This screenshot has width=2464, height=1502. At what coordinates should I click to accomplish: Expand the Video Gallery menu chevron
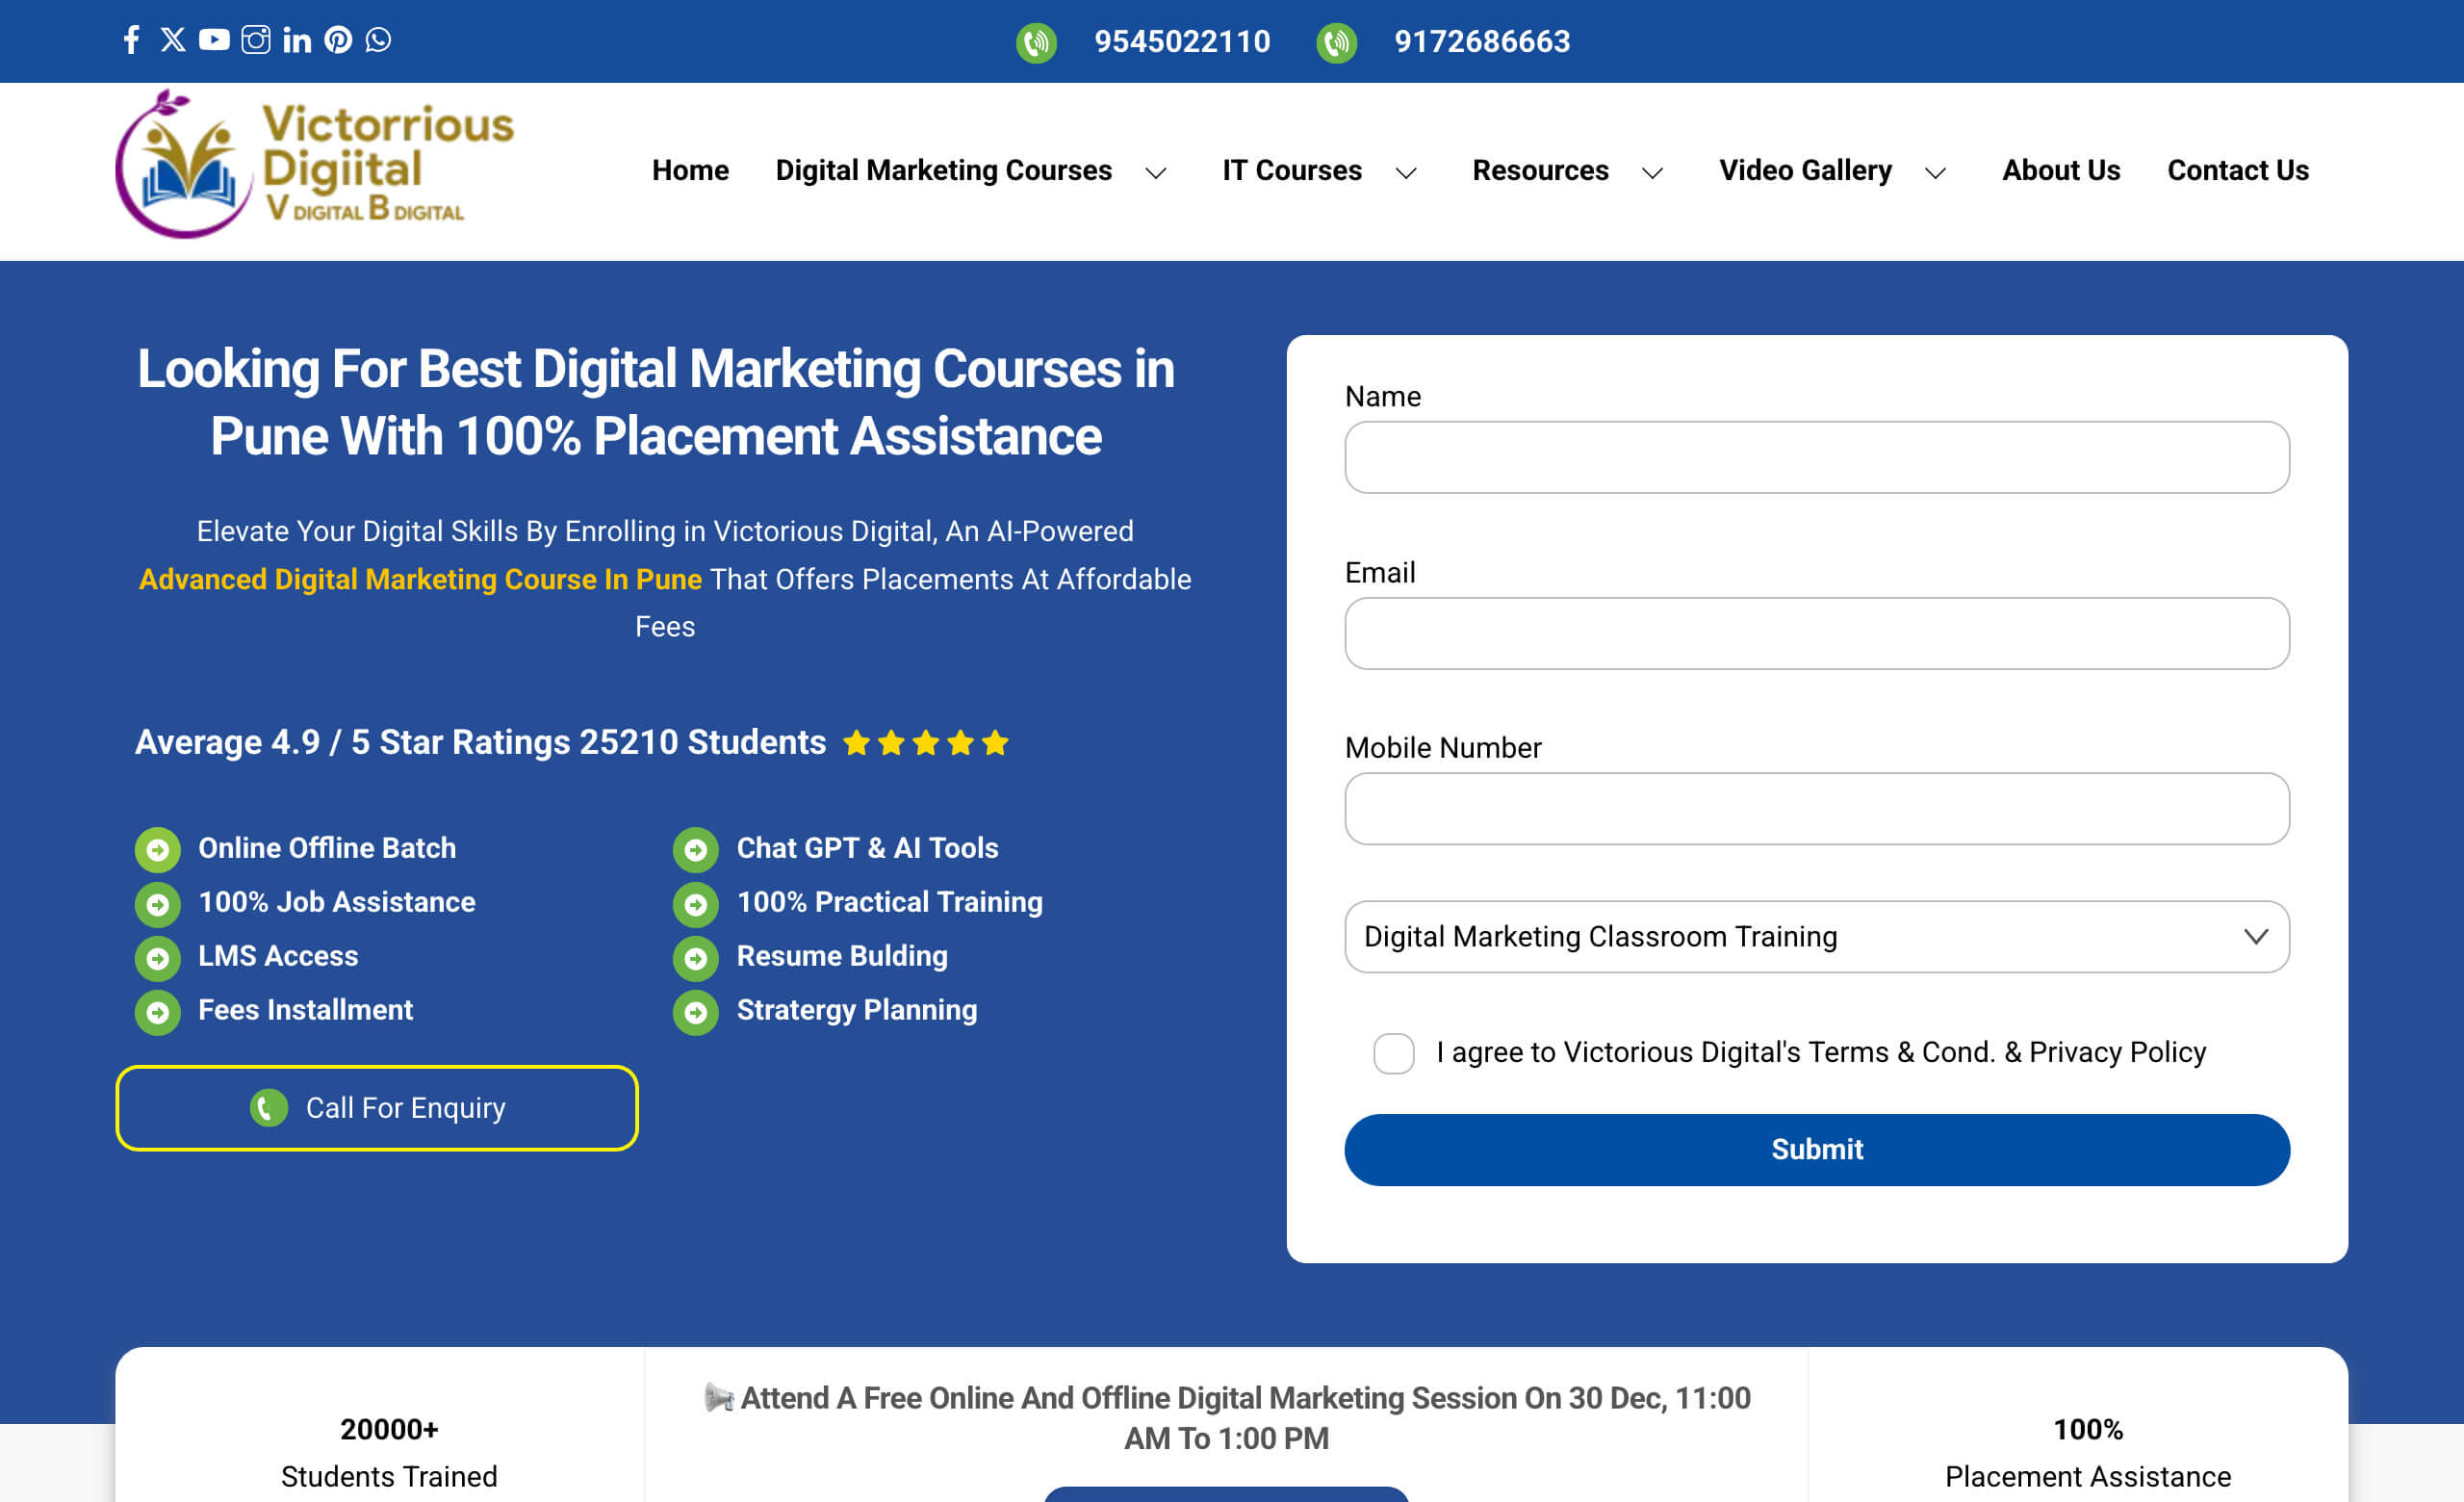1935,173
